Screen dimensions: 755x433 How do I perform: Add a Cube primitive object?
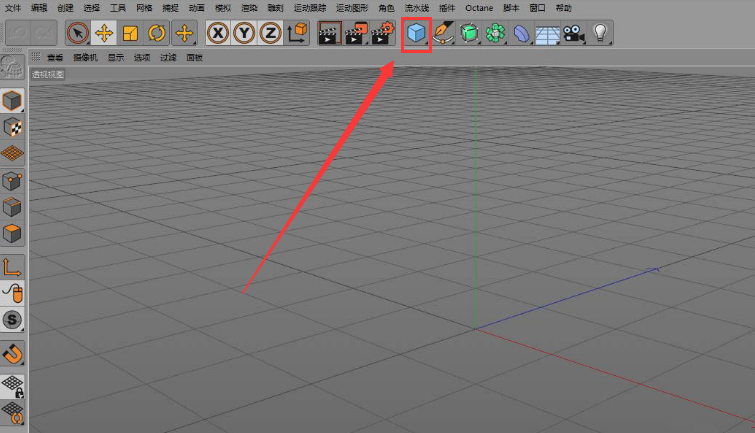pyautogui.click(x=416, y=33)
